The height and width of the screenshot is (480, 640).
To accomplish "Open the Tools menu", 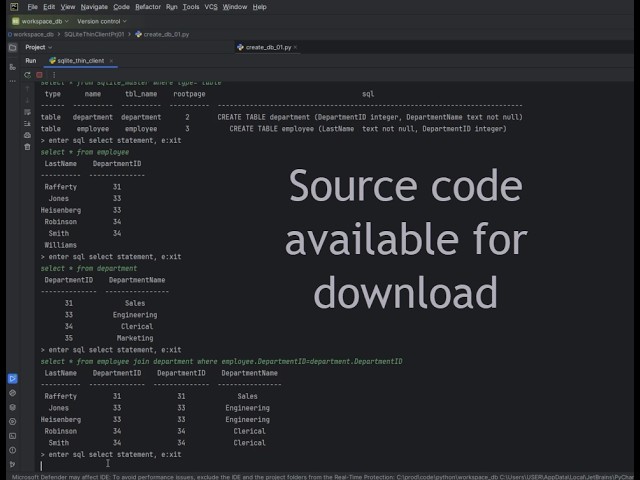I will point(191,7).
